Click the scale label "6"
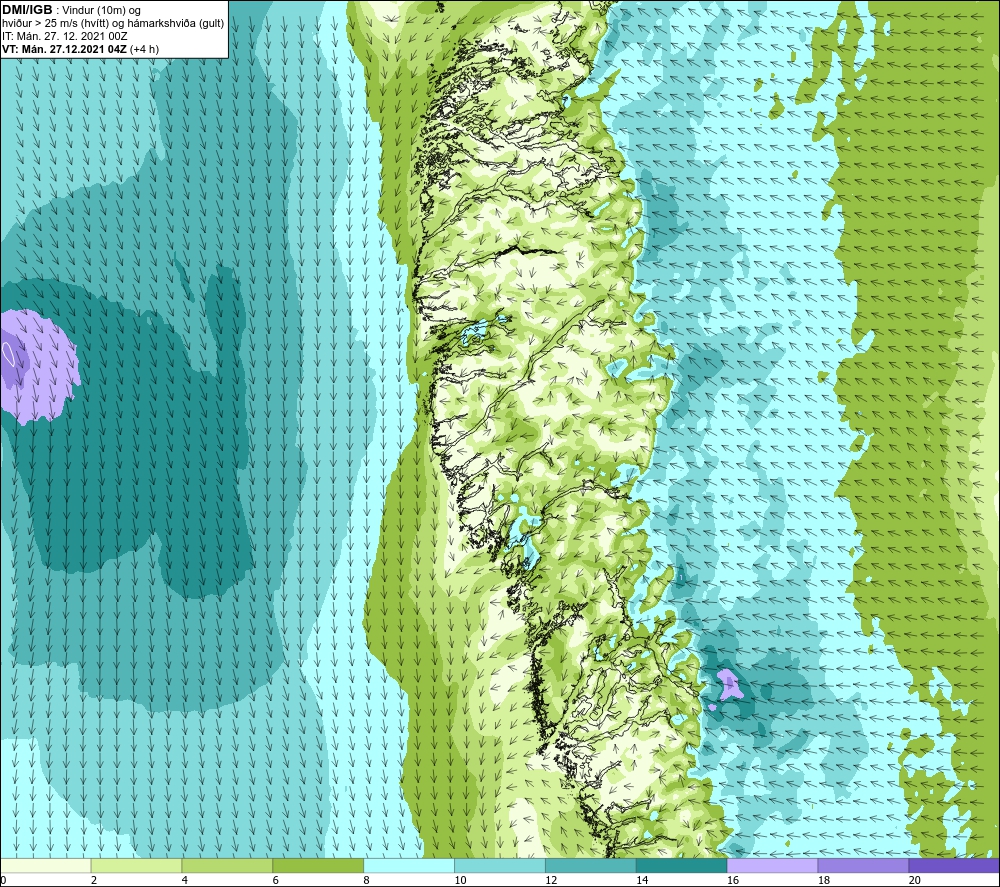The width and height of the screenshot is (1000, 887). pos(276,881)
